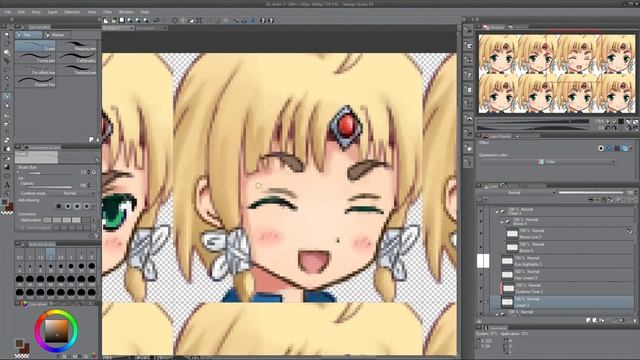Click the first question-mark help icon
640x360 pixels.
tap(263, 20)
